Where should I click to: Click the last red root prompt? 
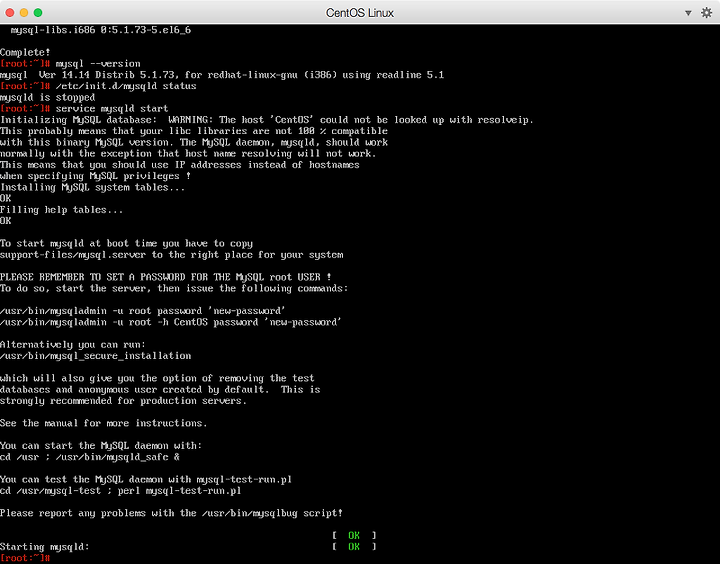(x=25, y=558)
